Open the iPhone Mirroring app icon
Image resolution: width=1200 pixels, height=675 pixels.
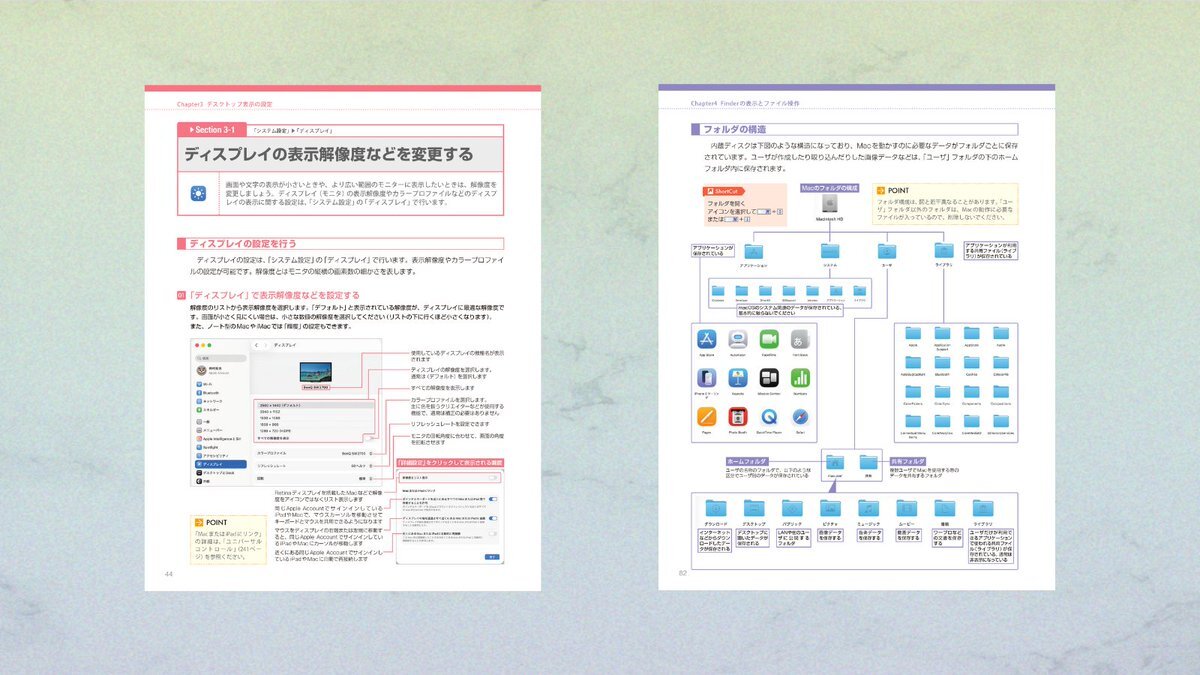pos(707,378)
